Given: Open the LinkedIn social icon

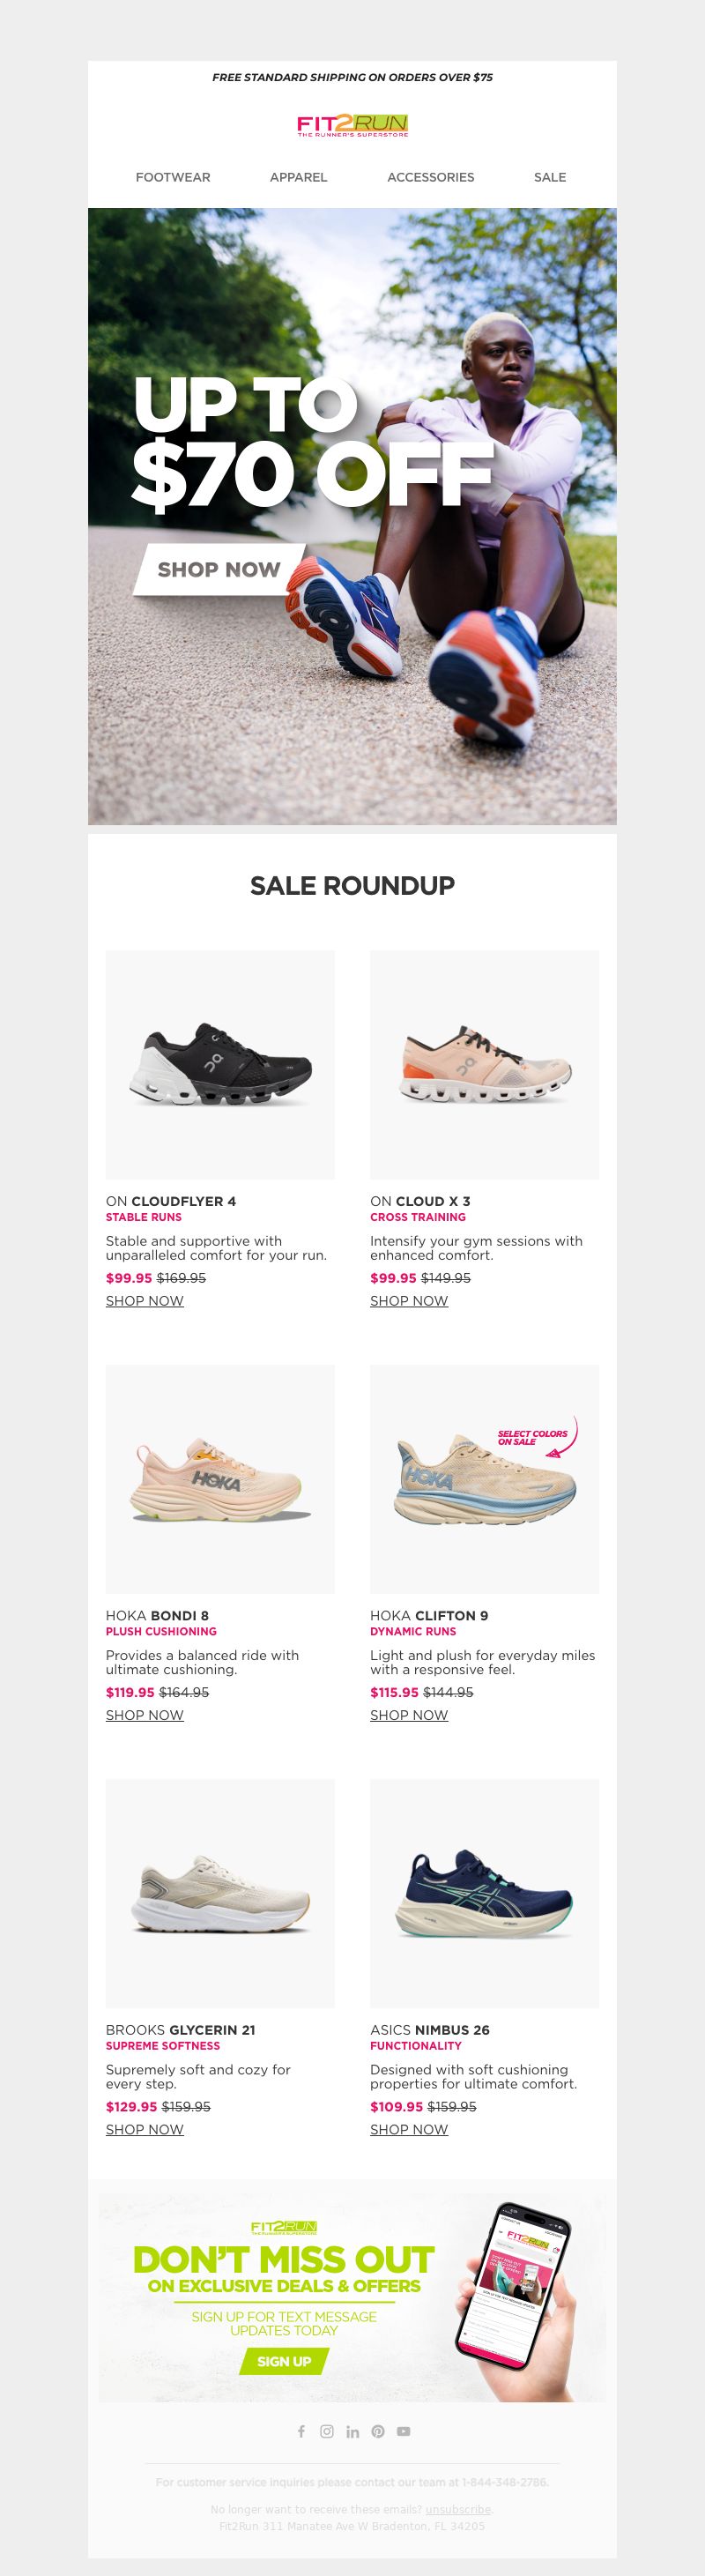Looking at the screenshot, I should click(352, 2431).
